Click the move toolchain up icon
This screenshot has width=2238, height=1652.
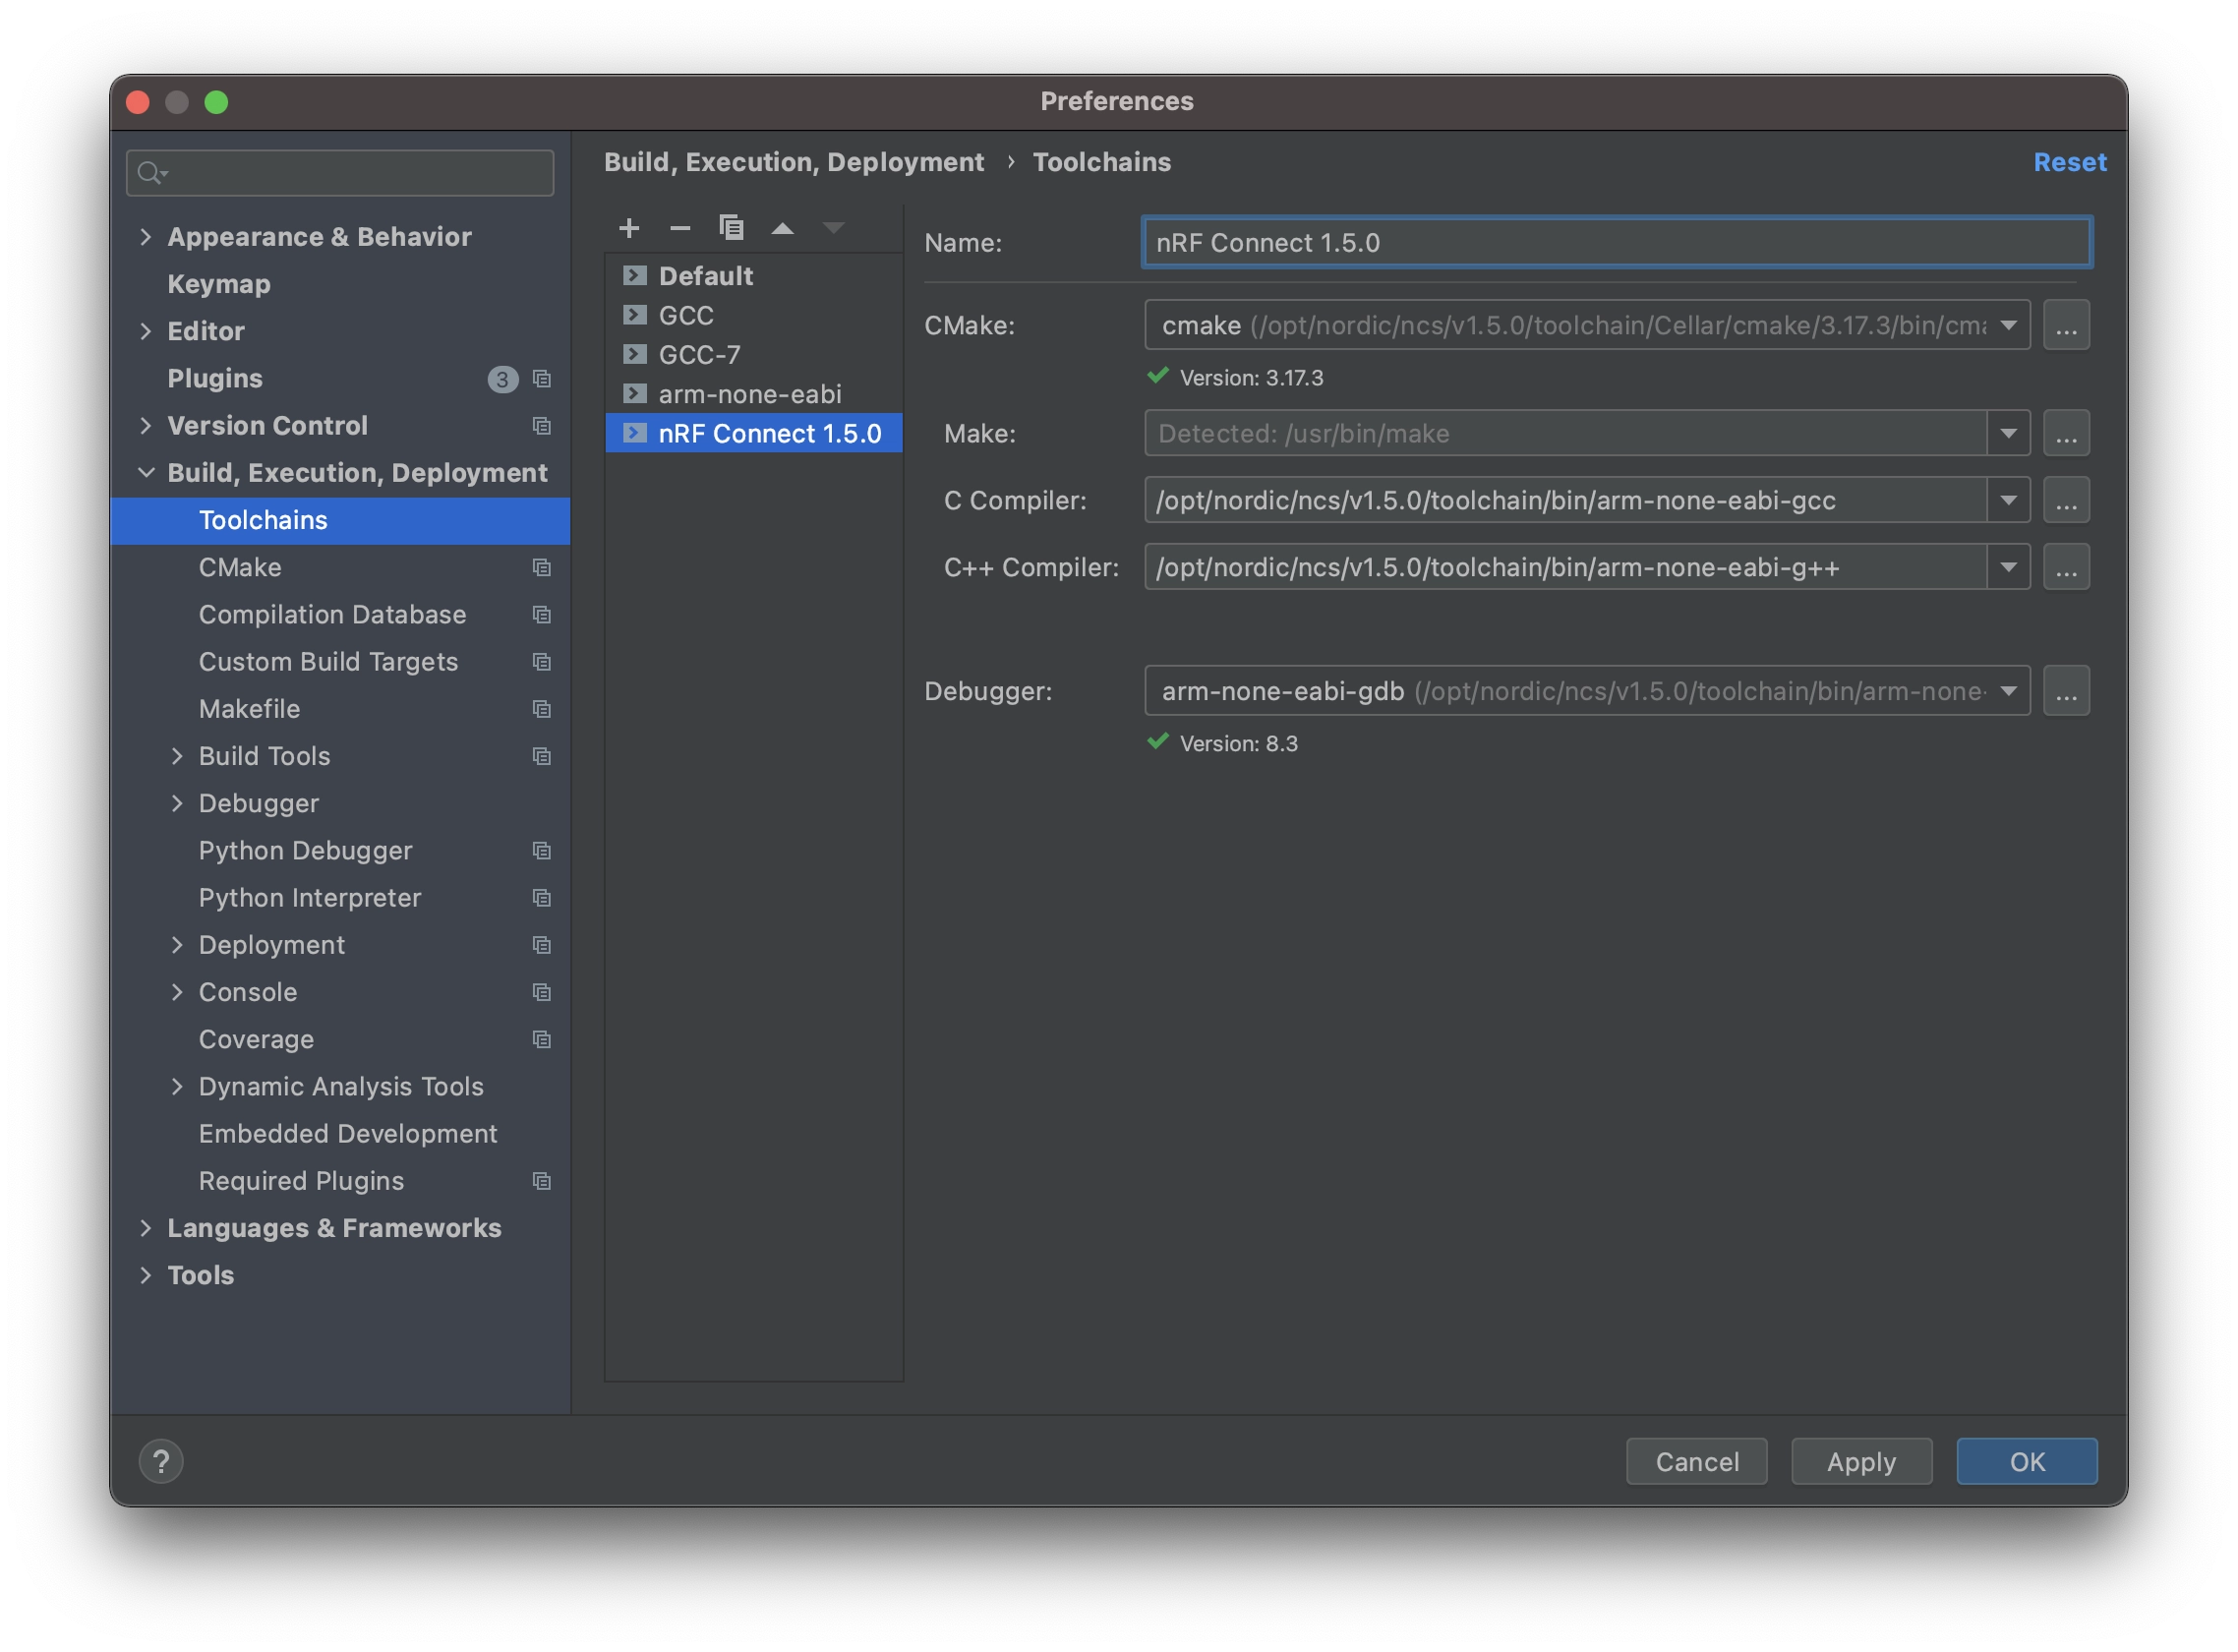coord(784,227)
